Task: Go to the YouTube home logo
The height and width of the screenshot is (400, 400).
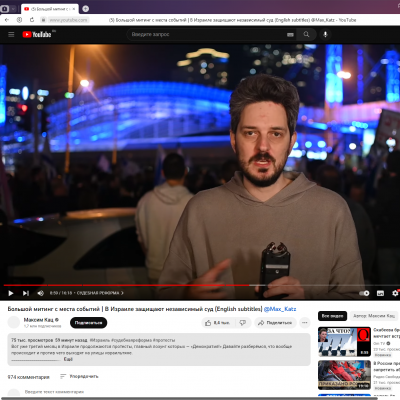Action: click(x=37, y=34)
